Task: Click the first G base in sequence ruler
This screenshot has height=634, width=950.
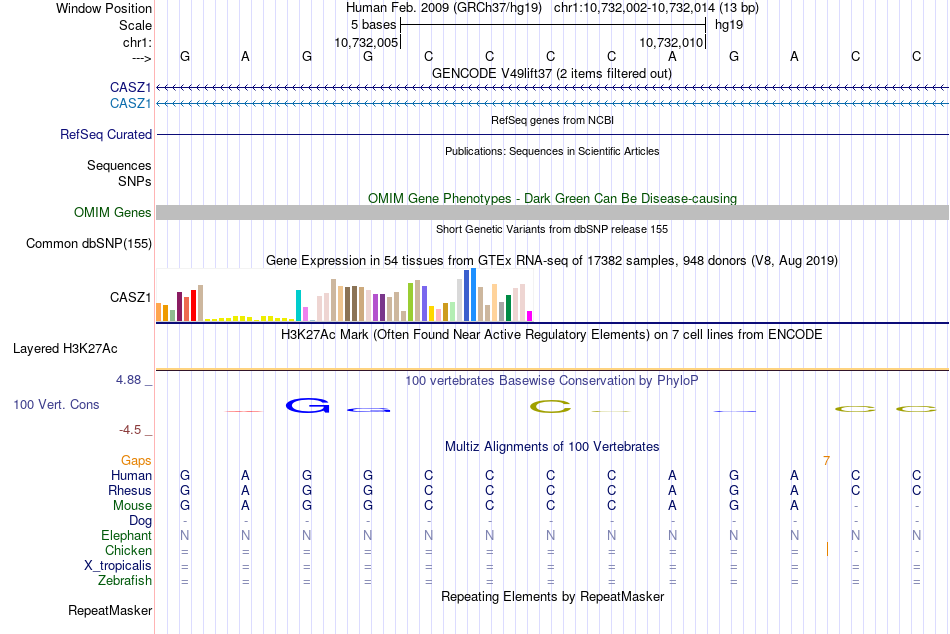Action: [185, 56]
